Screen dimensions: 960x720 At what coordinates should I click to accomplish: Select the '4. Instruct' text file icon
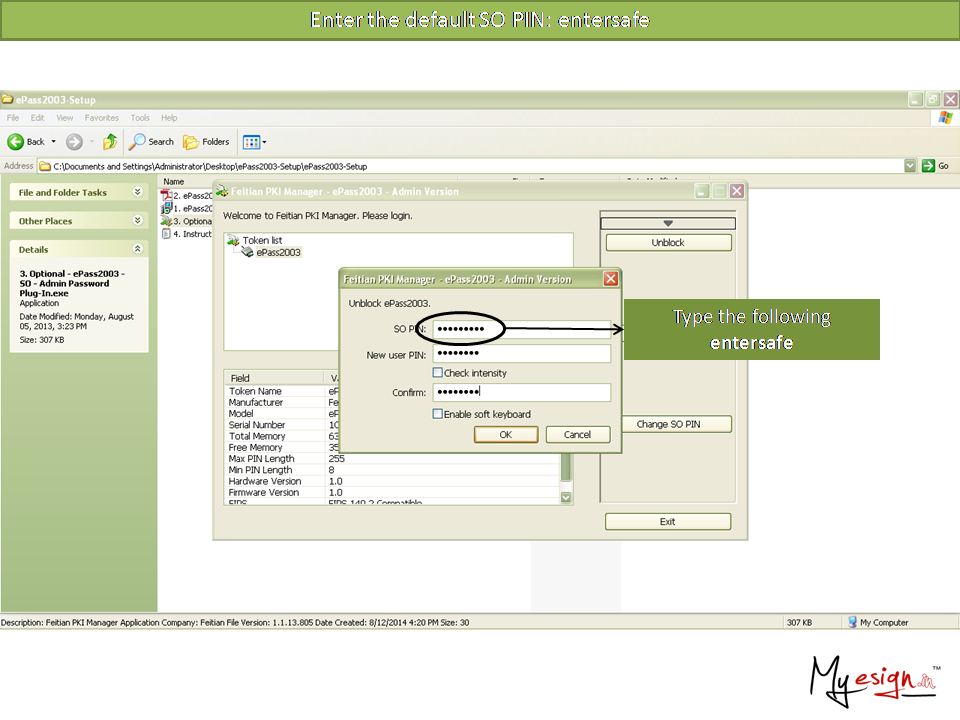tap(167, 234)
